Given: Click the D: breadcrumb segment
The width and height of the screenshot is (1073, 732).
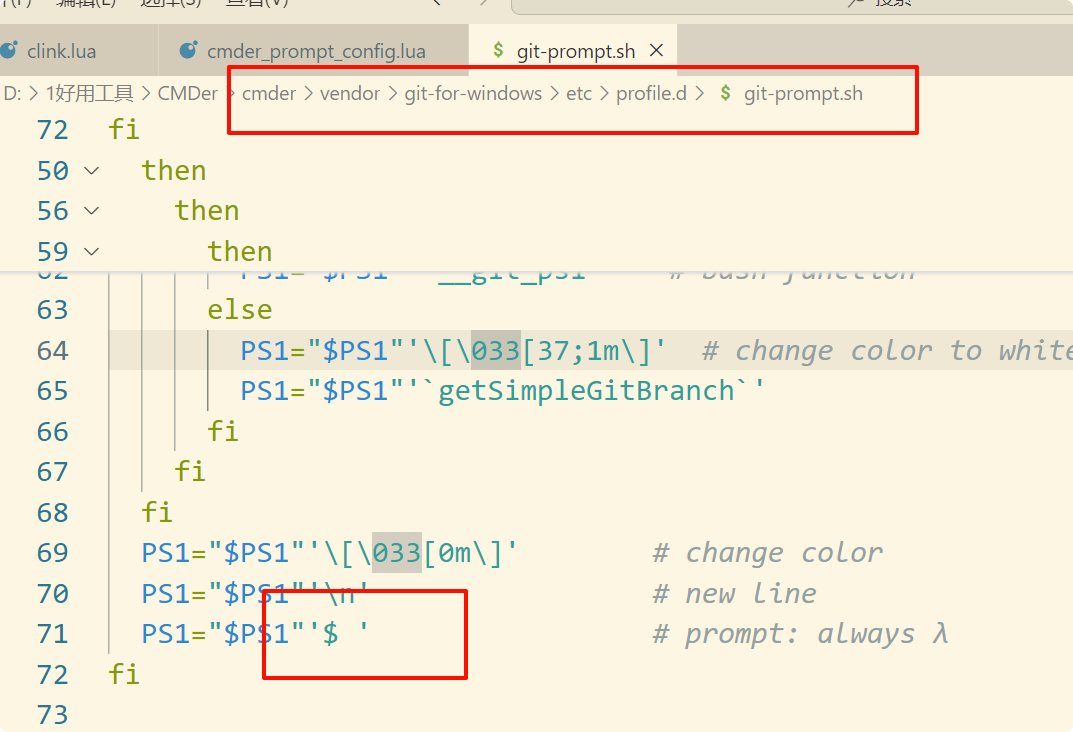Looking at the screenshot, I should point(12,94).
